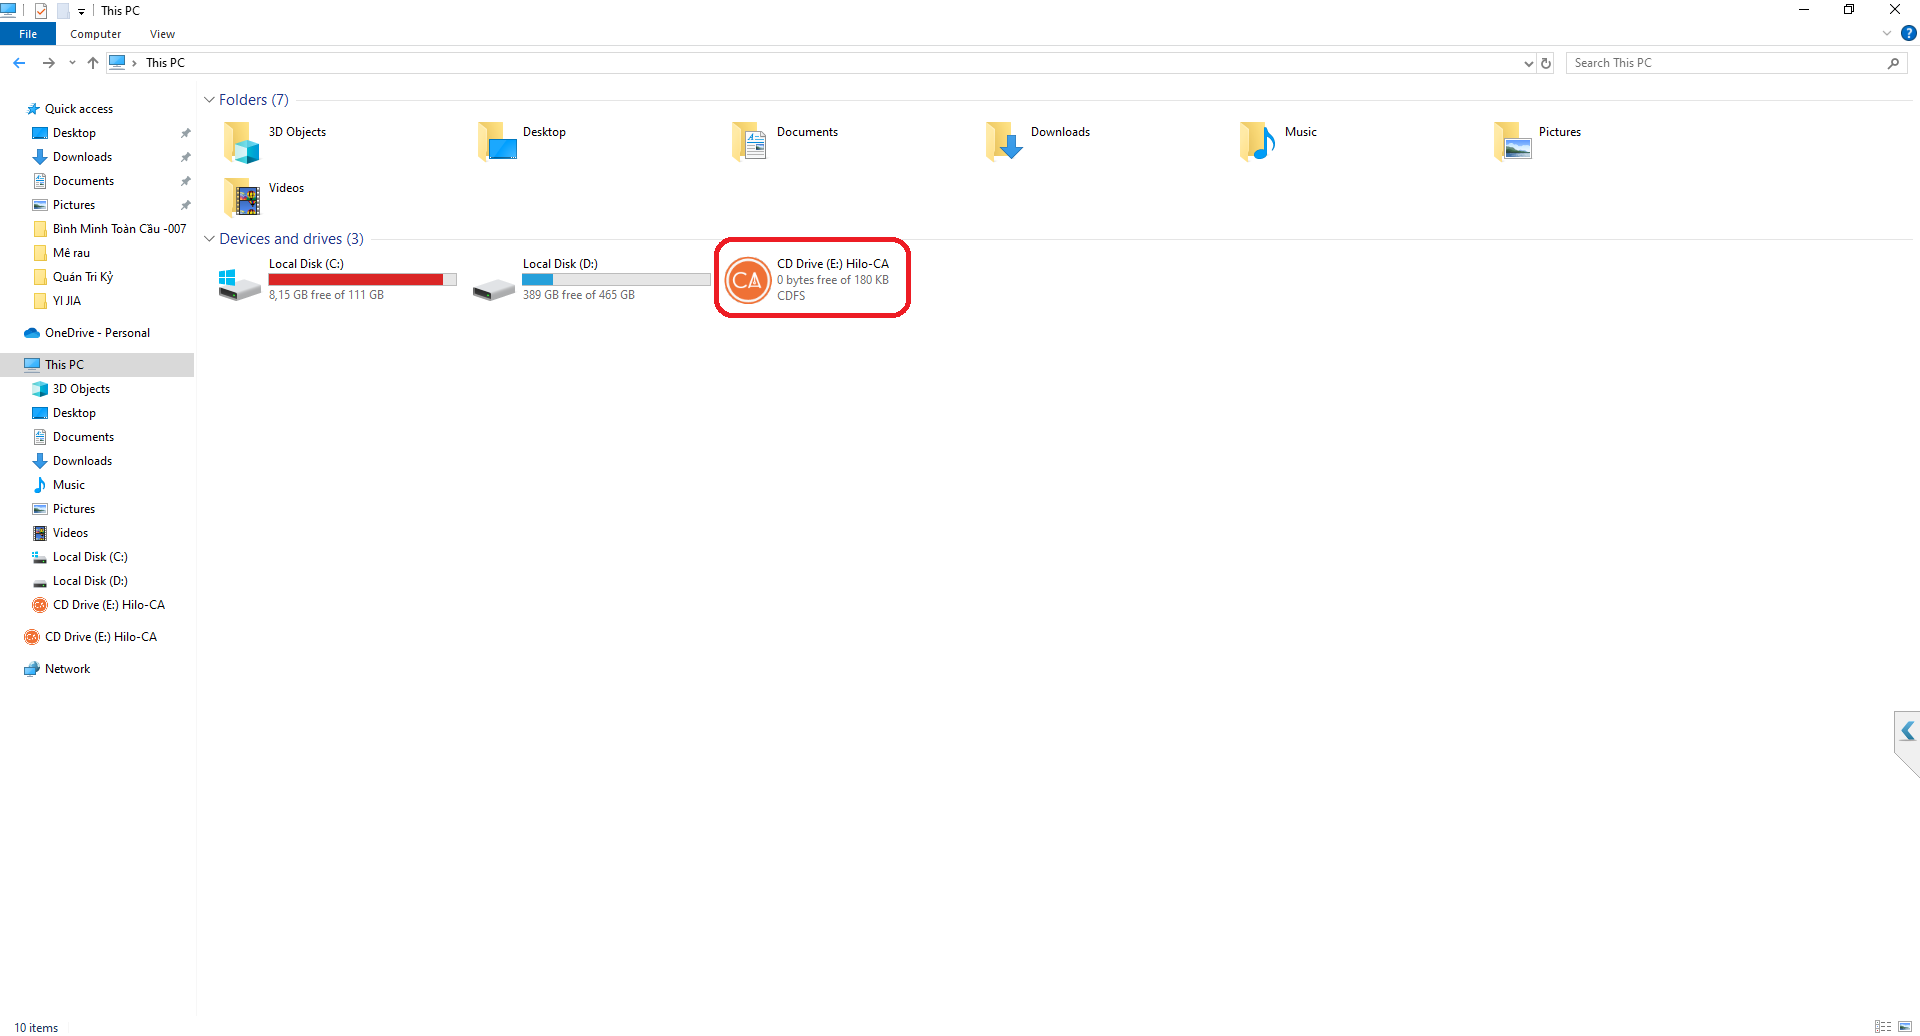Open Local Disk (C:) drive
The width and height of the screenshot is (1920, 1036).
click(240, 281)
